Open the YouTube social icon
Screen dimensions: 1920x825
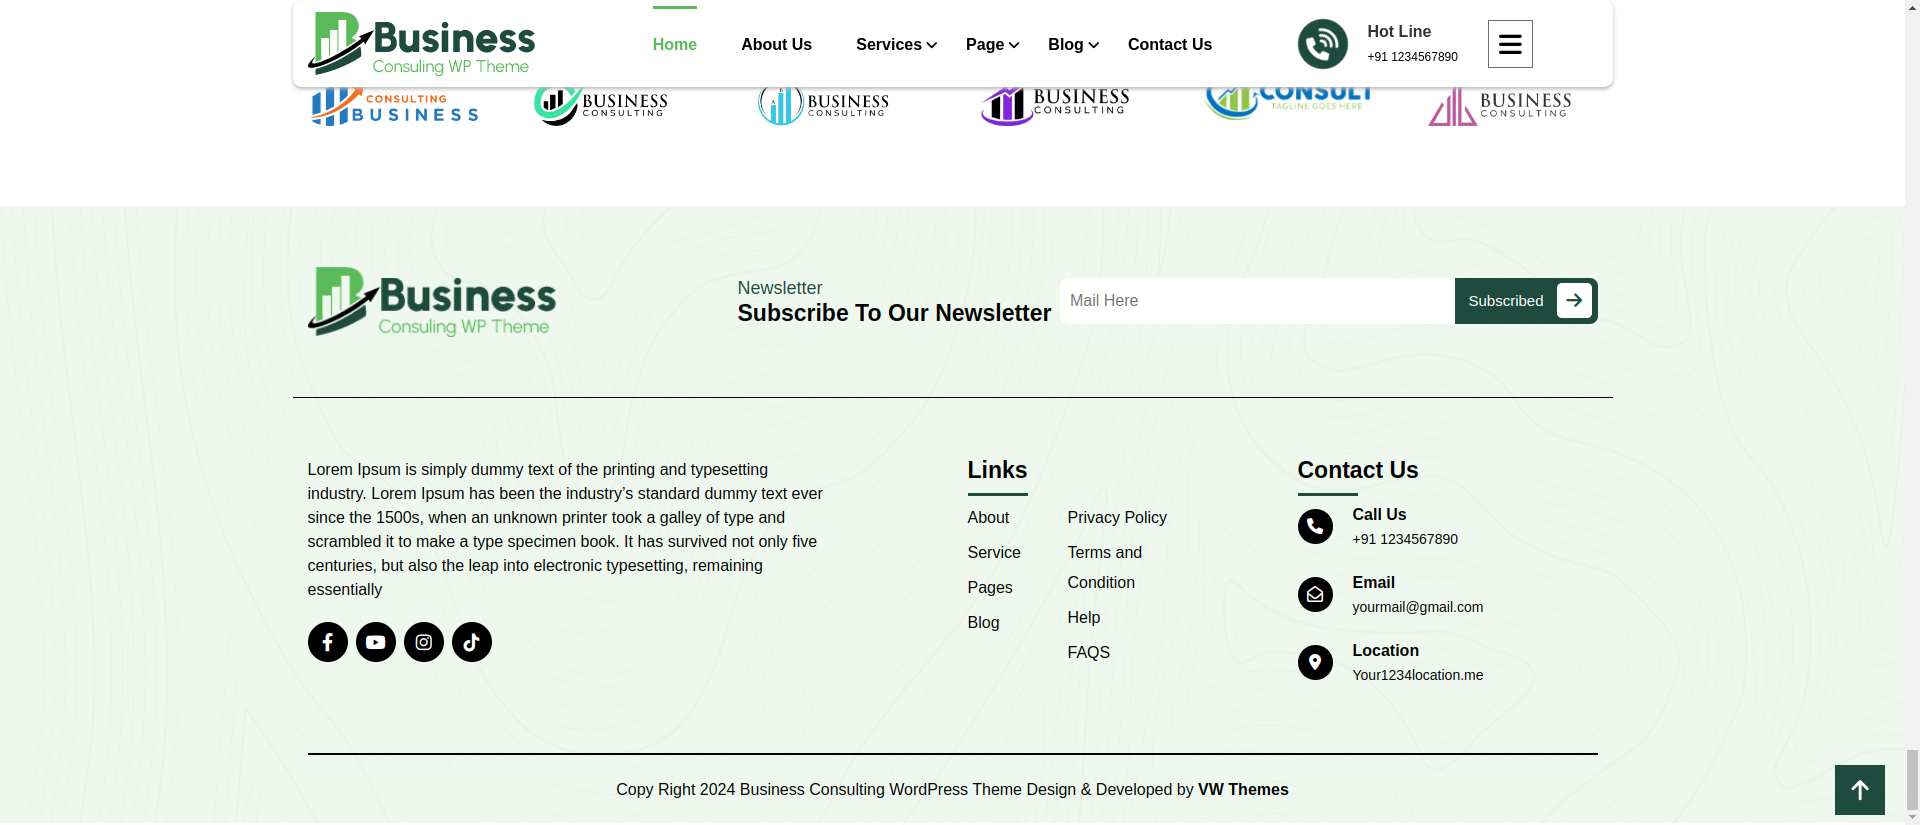[x=375, y=642]
